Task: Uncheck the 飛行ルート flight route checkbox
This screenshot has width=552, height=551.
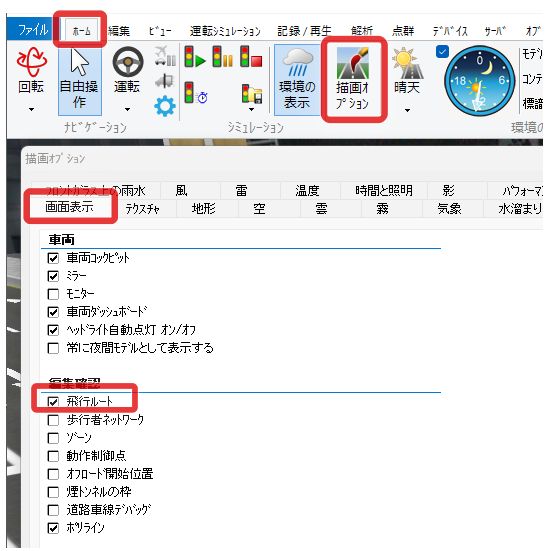Action: [53, 402]
